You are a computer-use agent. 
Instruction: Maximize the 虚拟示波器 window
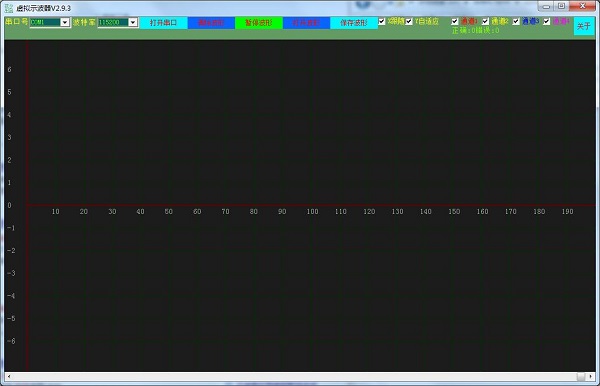[x=561, y=6]
